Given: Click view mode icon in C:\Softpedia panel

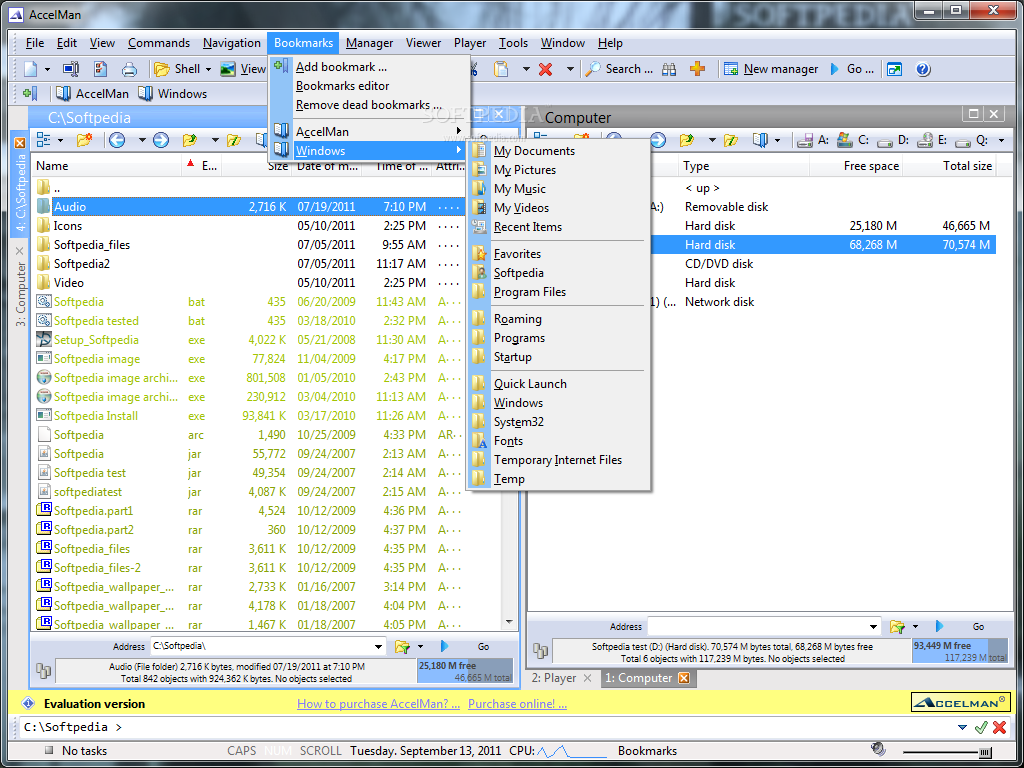Looking at the screenshot, I should (x=44, y=140).
